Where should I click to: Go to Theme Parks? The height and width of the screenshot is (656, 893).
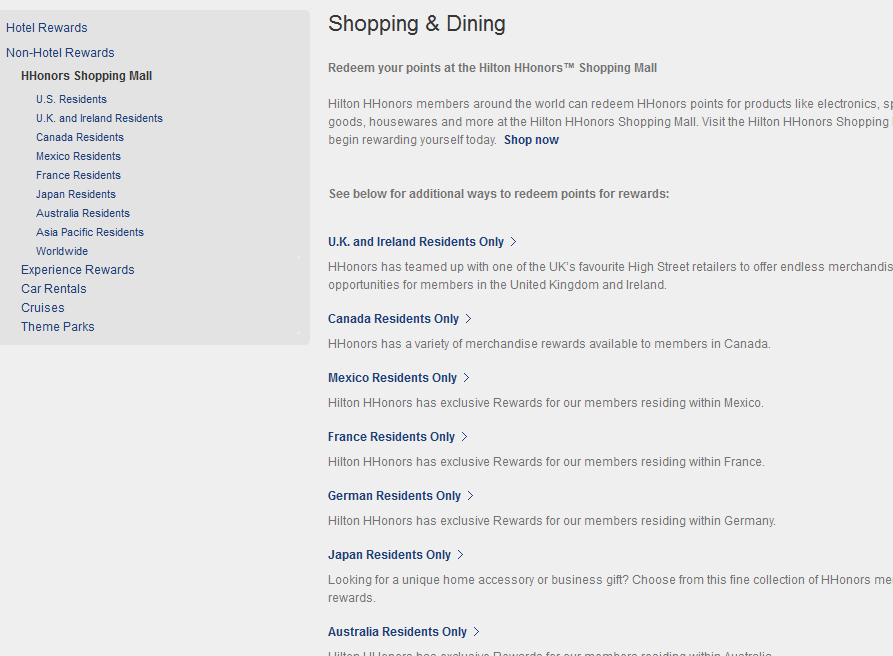tap(58, 327)
